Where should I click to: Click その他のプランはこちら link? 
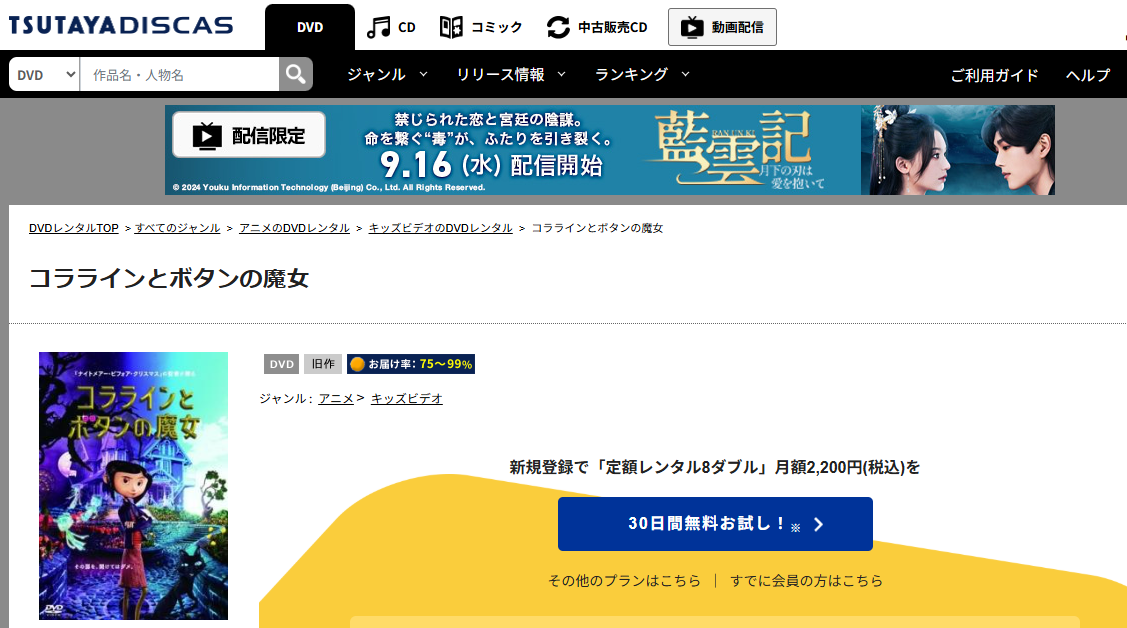[x=624, y=581]
